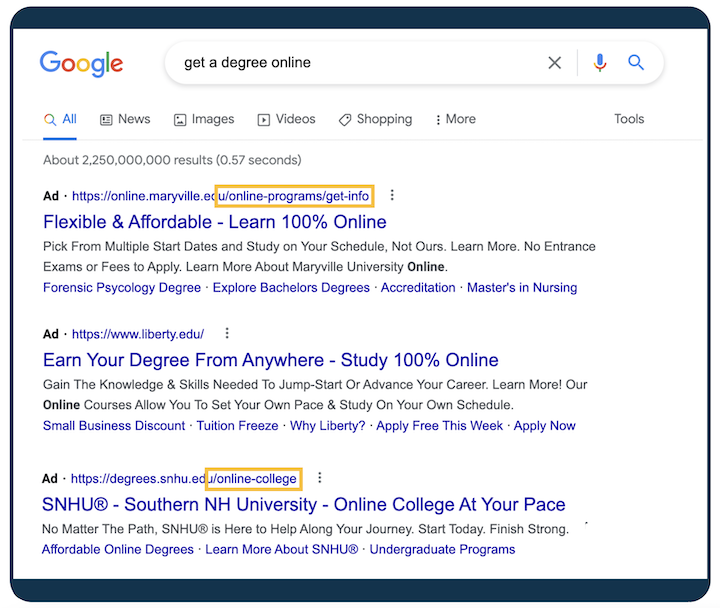This screenshot has width=720, height=608.
Task: Switch to the Images tab
Action: point(204,119)
